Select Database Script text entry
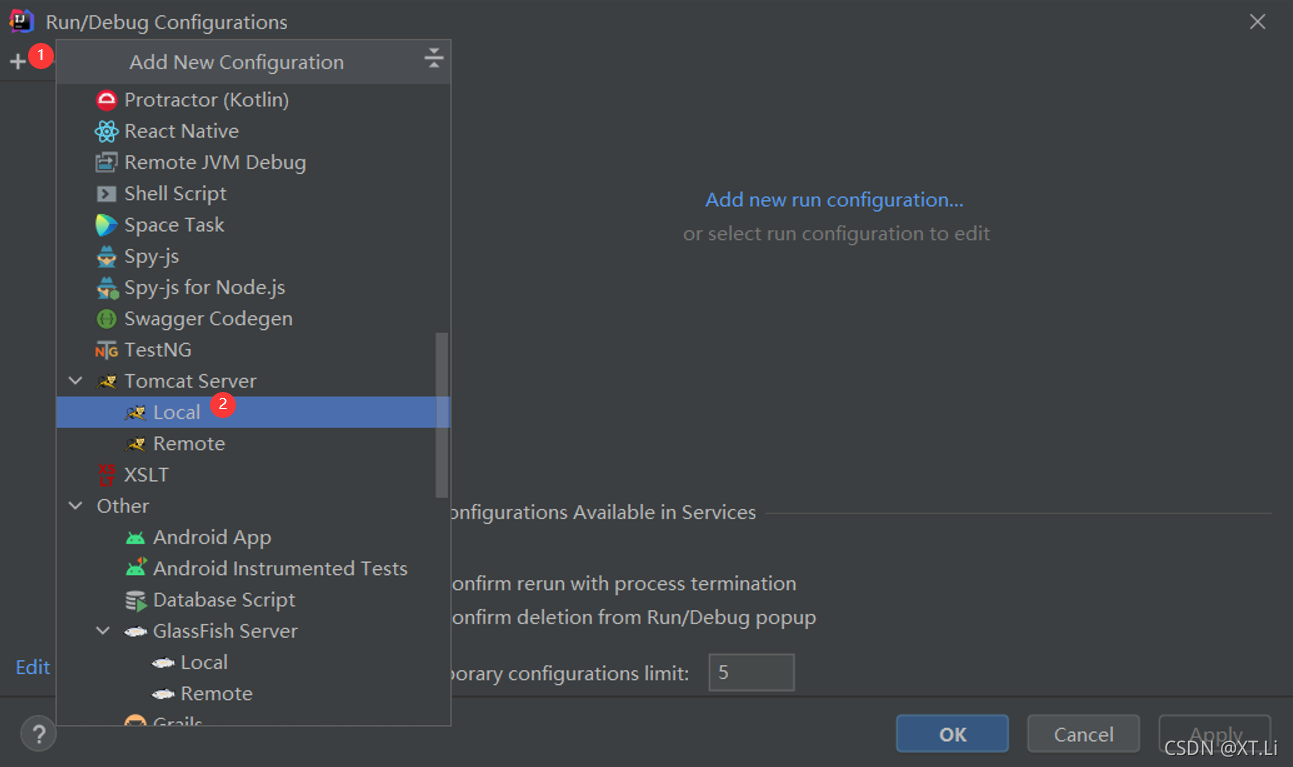The image size is (1293, 767). click(x=224, y=600)
